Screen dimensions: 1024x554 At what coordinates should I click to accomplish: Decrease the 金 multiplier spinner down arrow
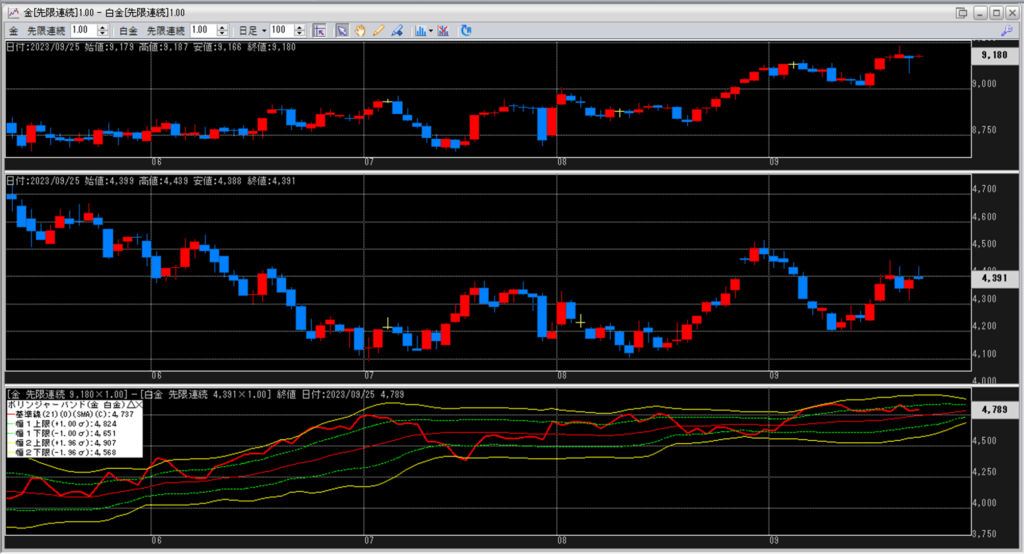(x=103, y=34)
